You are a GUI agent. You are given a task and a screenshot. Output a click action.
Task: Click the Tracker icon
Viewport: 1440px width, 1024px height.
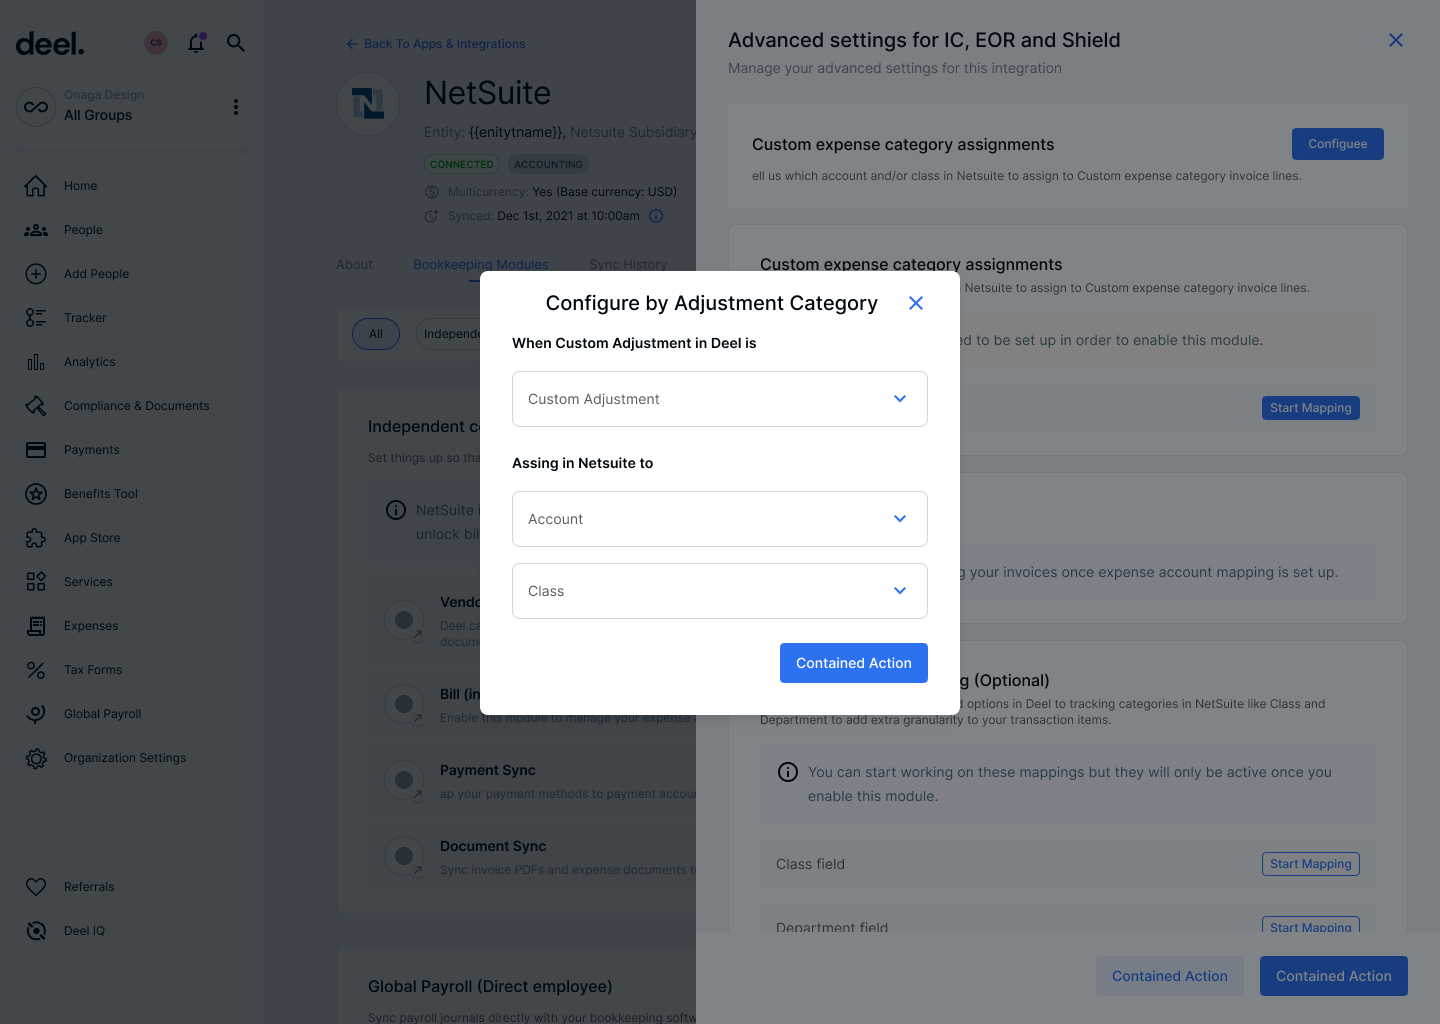click(x=36, y=318)
